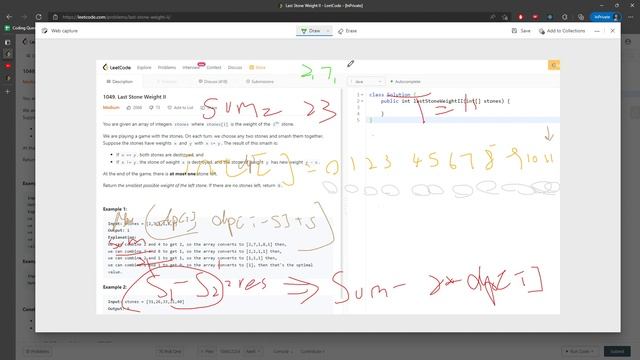Click the red extension icon in toolbar

tap(520, 17)
